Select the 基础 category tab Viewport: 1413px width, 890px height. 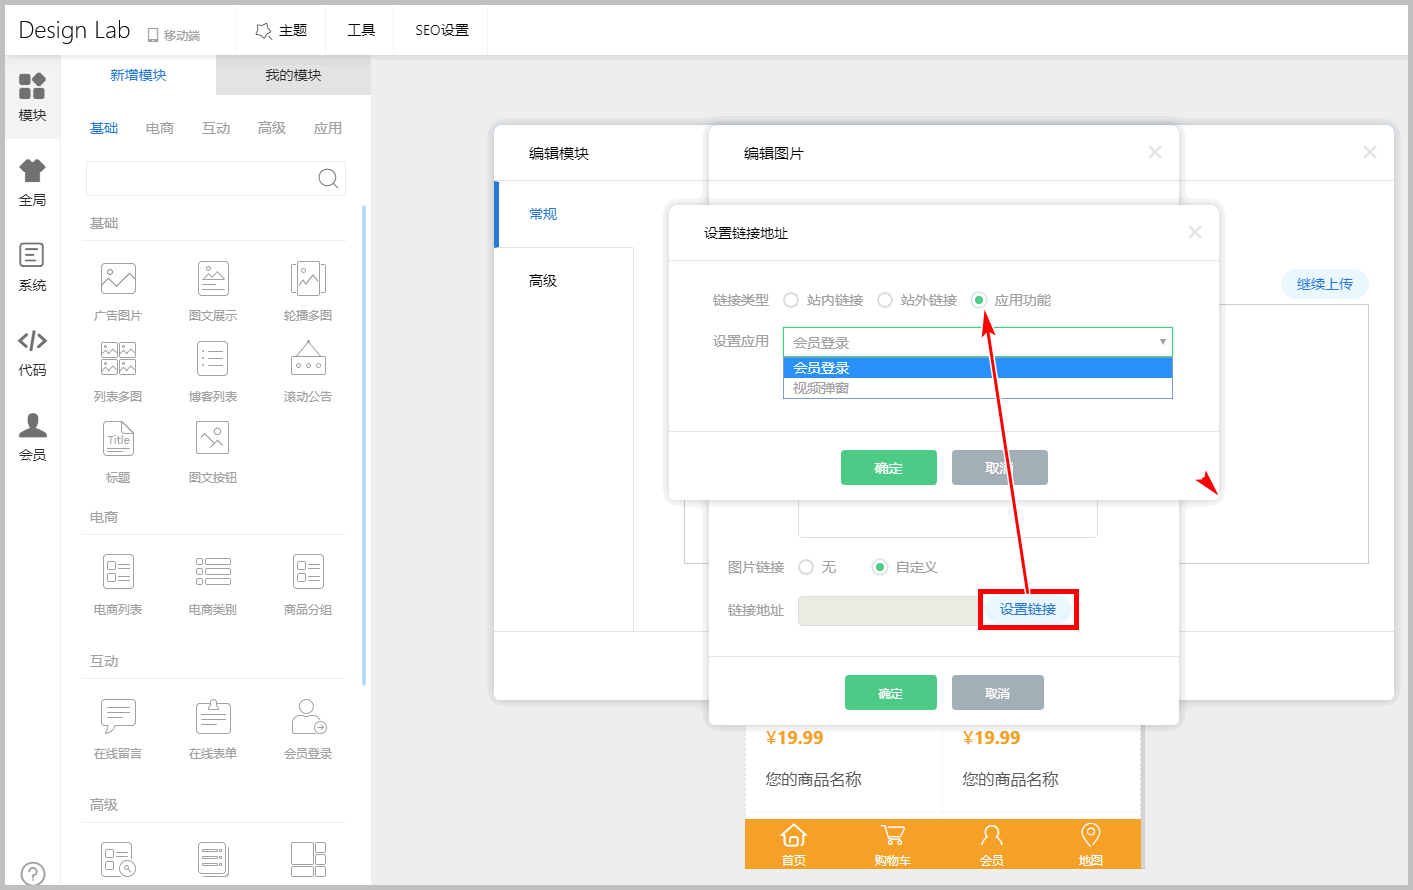click(104, 128)
